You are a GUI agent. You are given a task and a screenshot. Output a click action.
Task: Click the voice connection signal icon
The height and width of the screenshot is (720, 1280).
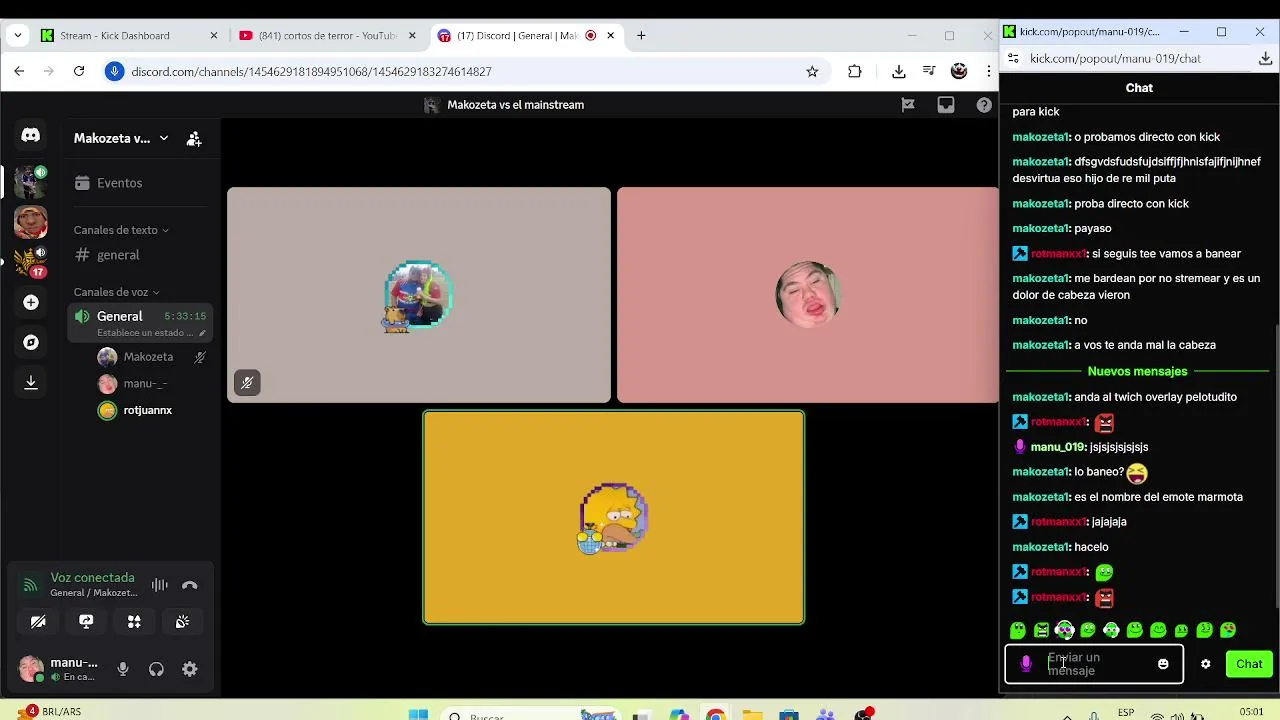[x=30, y=585]
